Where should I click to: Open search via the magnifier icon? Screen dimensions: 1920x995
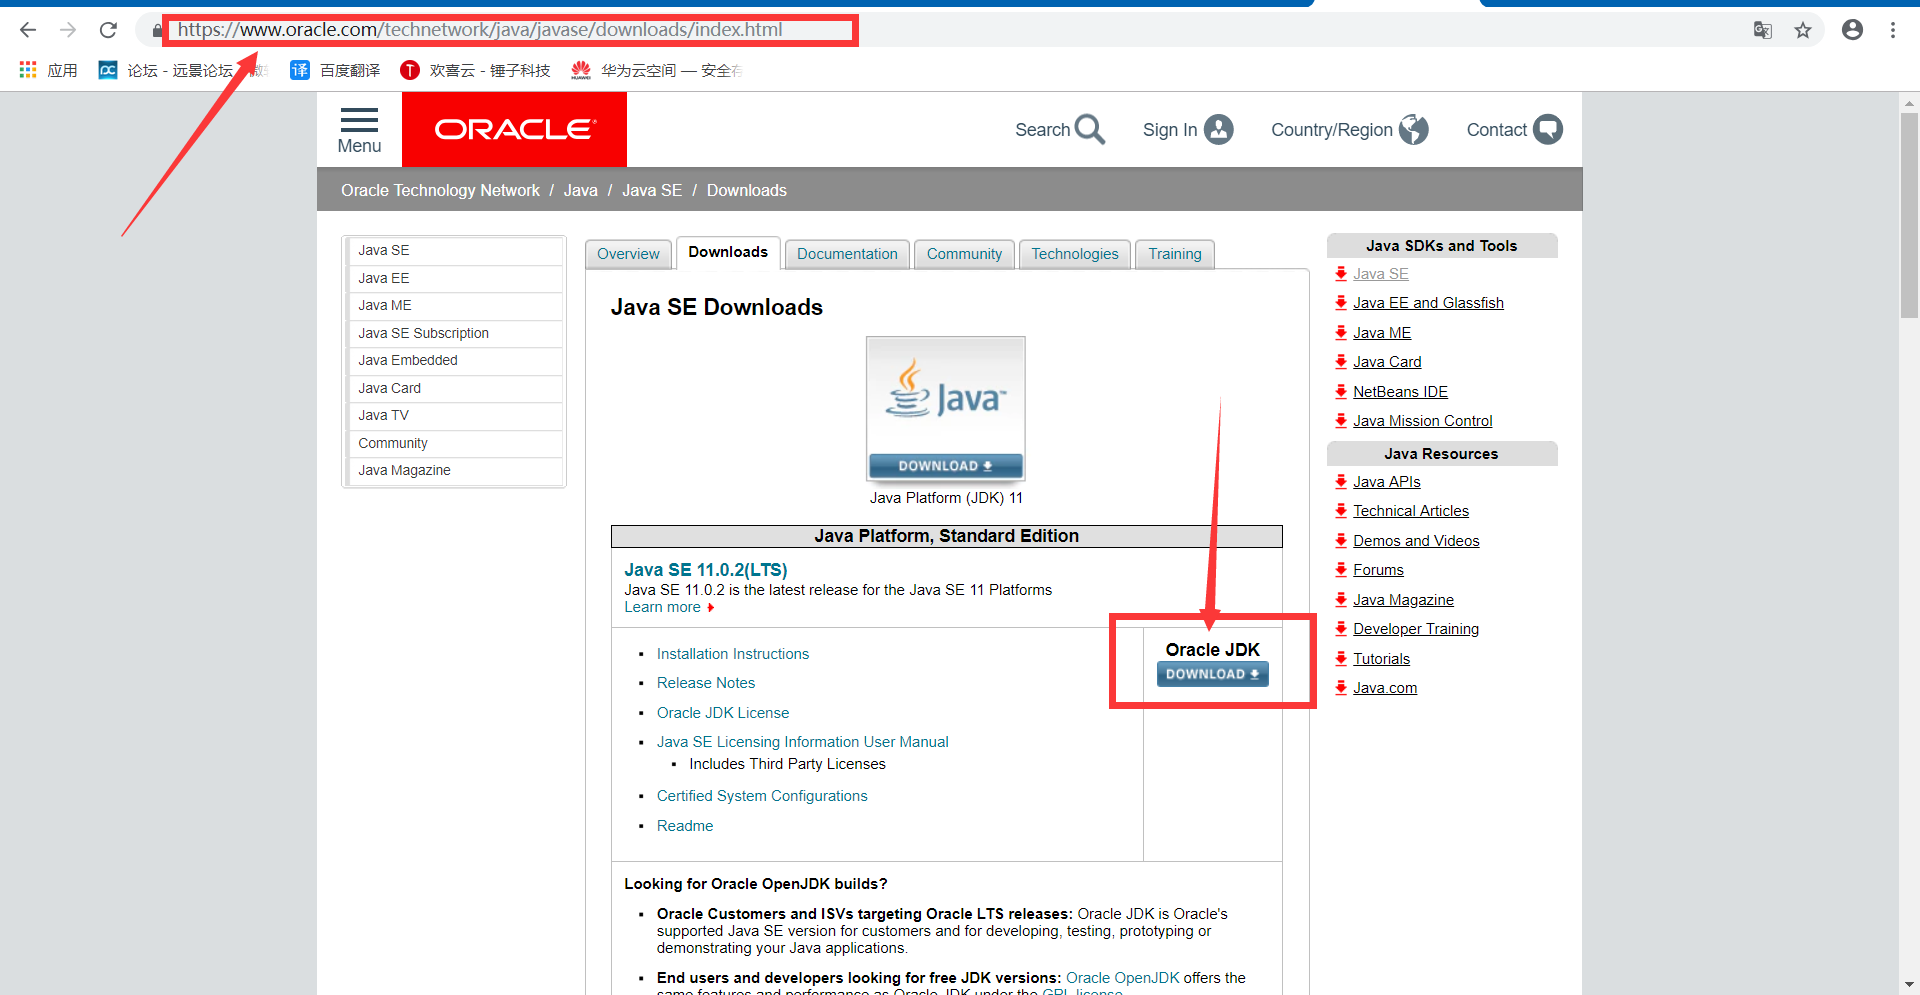(1092, 130)
